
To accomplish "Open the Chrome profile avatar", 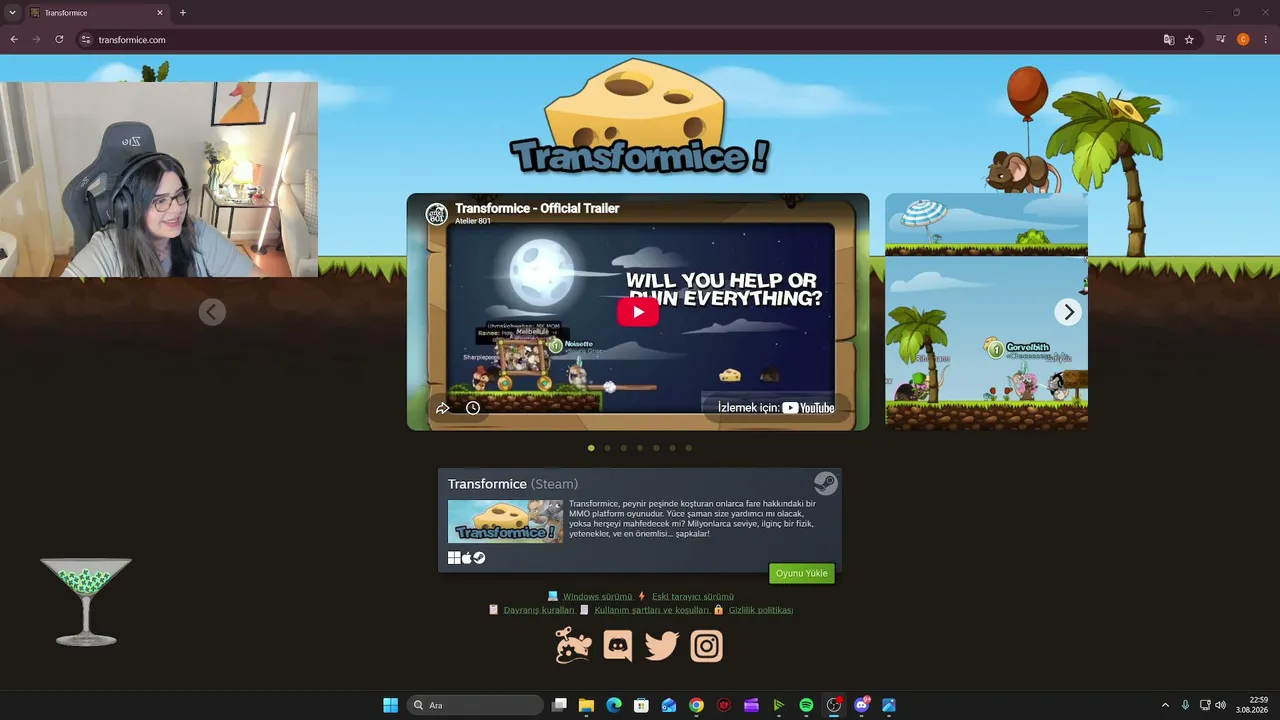I will (1243, 40).
